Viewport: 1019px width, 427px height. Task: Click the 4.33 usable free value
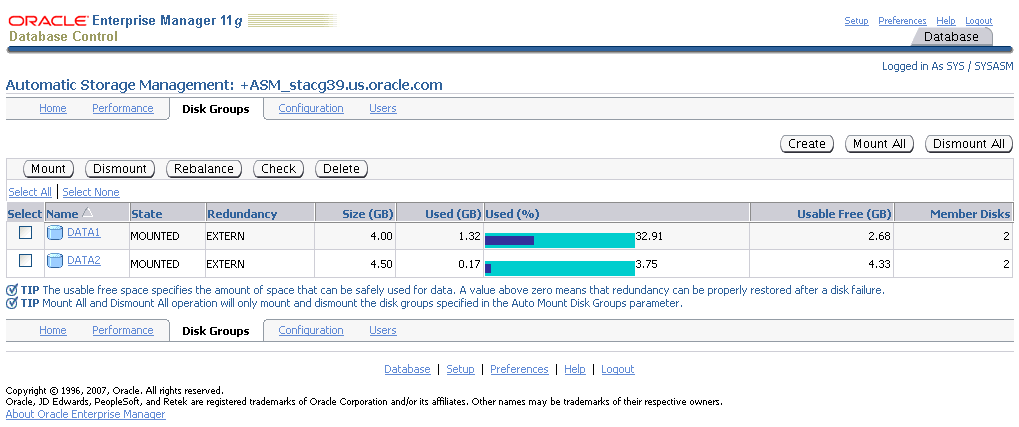(x=879, y=265)
